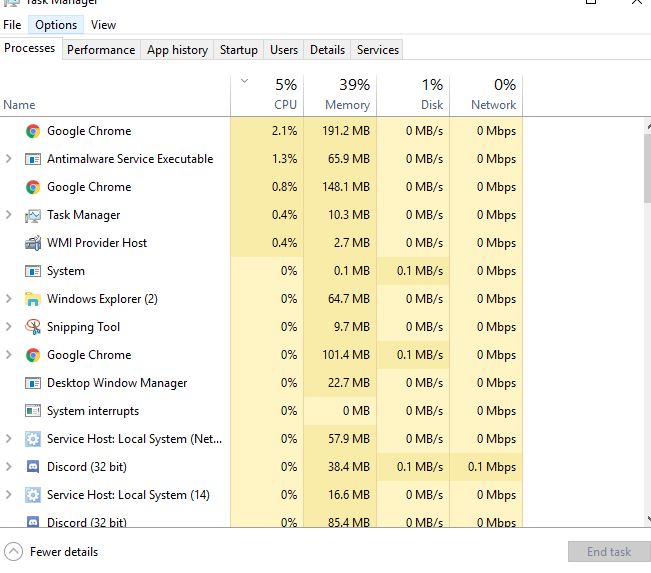Screen dimensions: 651x573
Task: Expand the Windows Explorer (2) group
Action: coord(8,299)
